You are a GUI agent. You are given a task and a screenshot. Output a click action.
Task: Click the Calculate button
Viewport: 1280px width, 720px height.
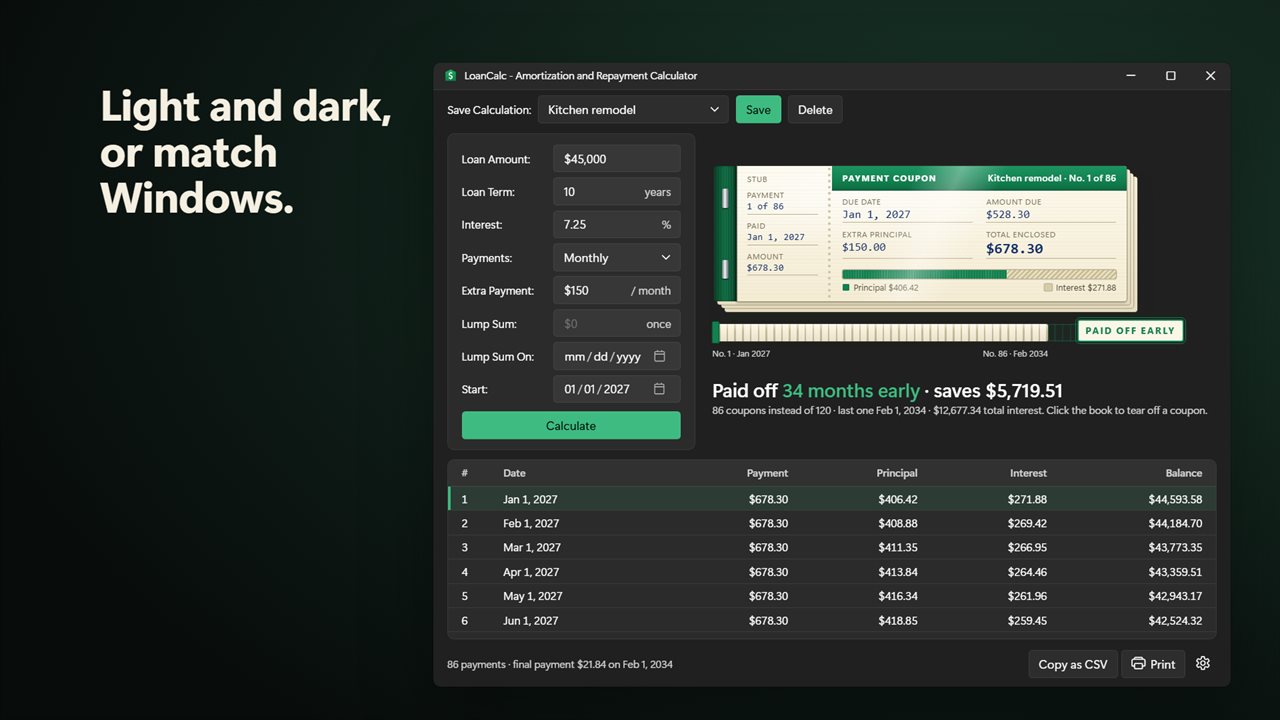pos(571,425)
